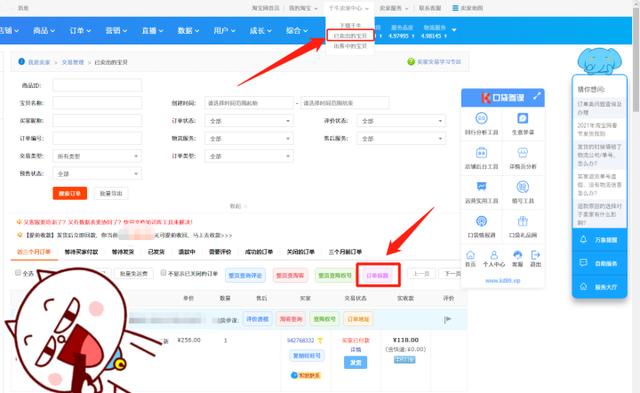The width and height of the screenshot is (640, 393).
Task: Switch to the 成功的订单 tab
Action: click(x=259, y=252)
